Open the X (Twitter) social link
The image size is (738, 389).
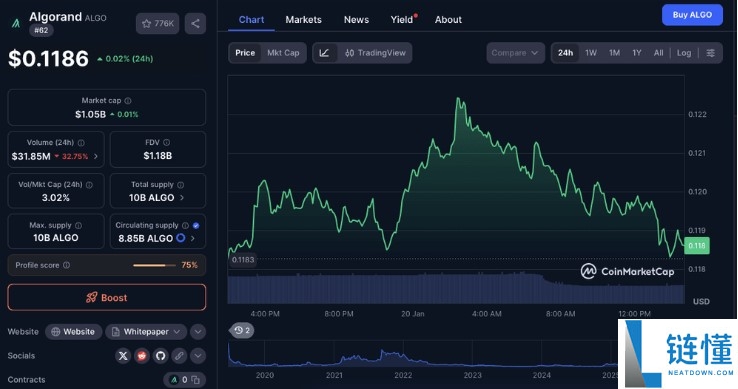point(123,356)
